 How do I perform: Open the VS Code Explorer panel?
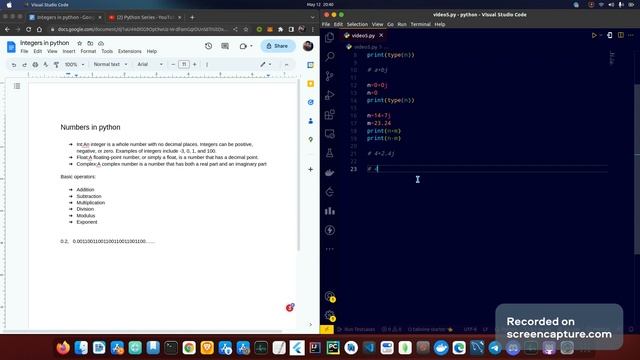click(329, 37)
